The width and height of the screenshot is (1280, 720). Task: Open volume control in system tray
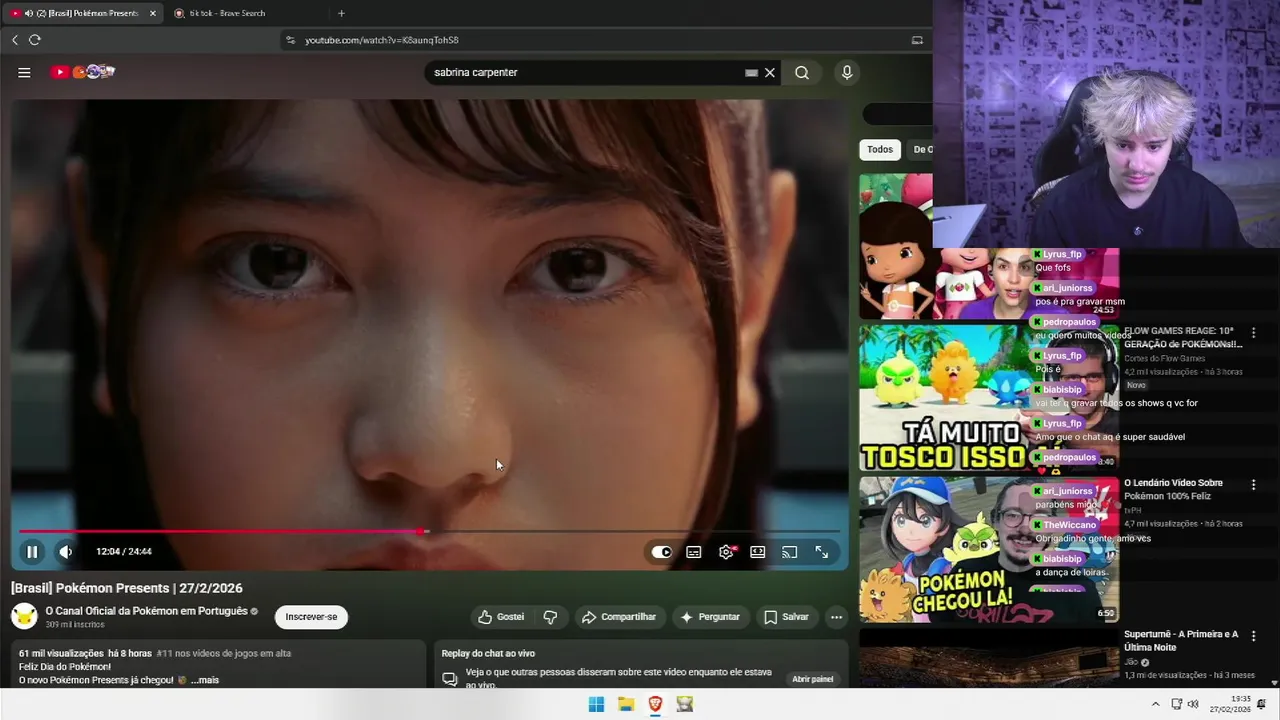click(1193, 704)
